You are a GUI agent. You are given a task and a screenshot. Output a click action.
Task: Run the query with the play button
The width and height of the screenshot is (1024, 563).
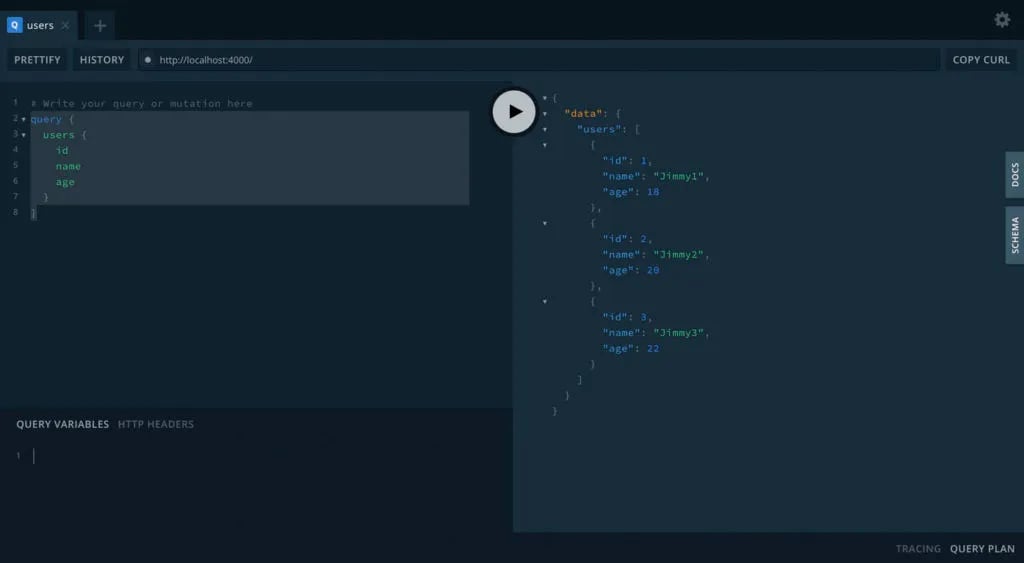pos(514,112)
